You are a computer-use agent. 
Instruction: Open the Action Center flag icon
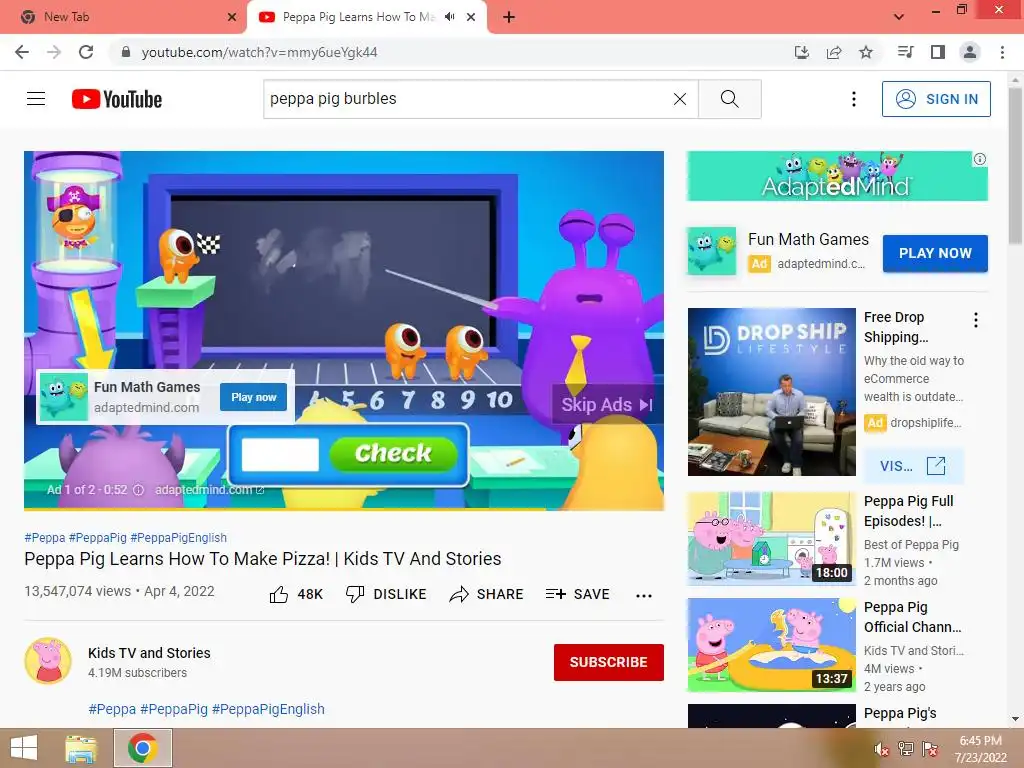[930, 749]
